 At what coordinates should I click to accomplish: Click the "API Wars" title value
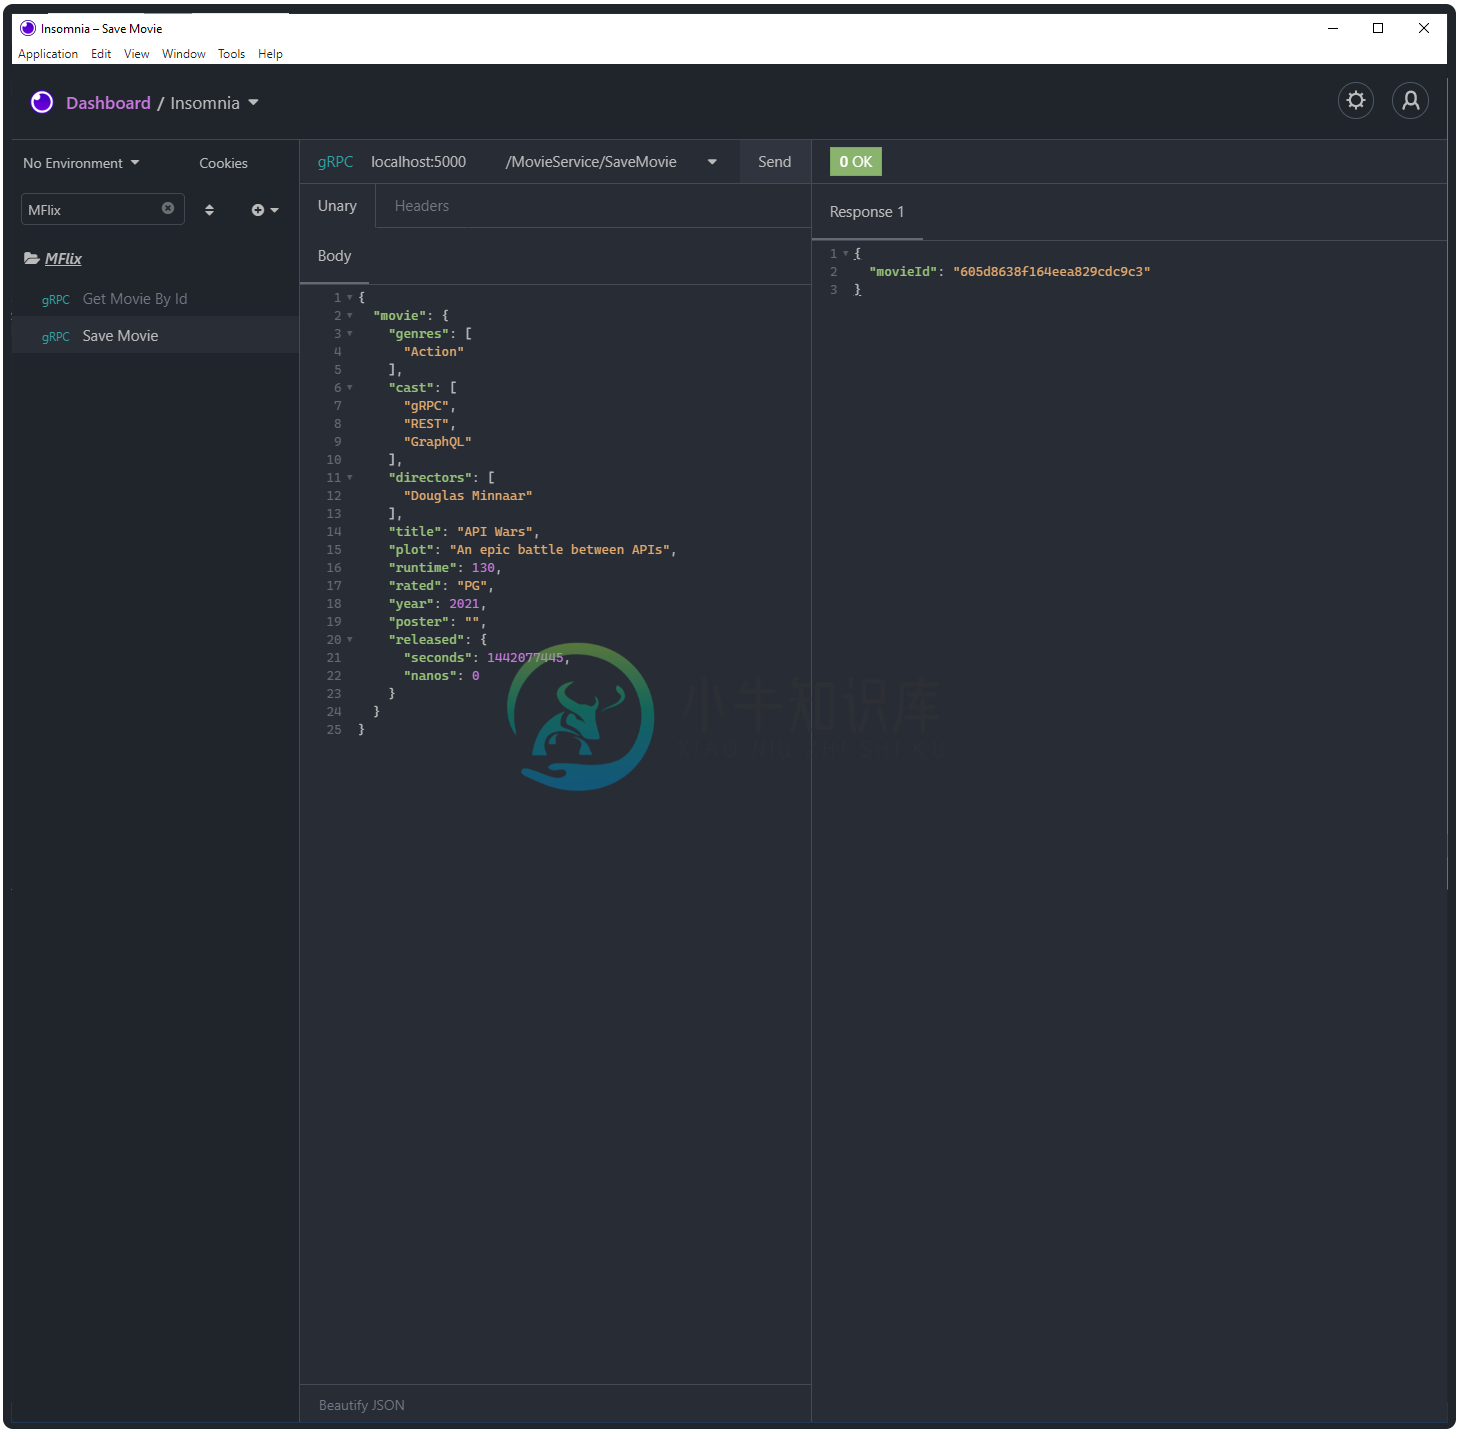point(495,532)
